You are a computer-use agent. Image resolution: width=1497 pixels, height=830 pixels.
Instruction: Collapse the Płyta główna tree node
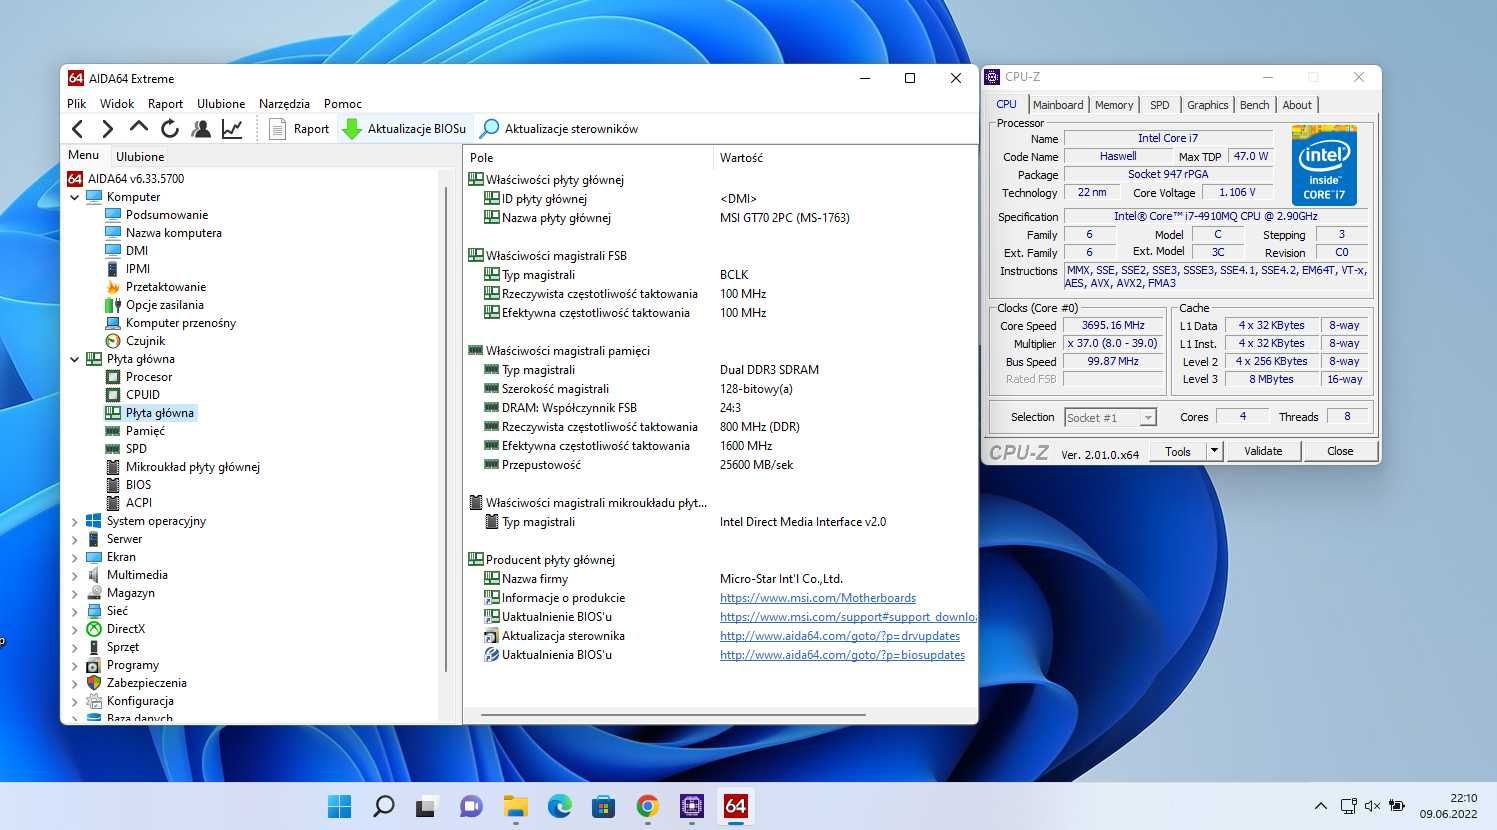click(74, 359)
